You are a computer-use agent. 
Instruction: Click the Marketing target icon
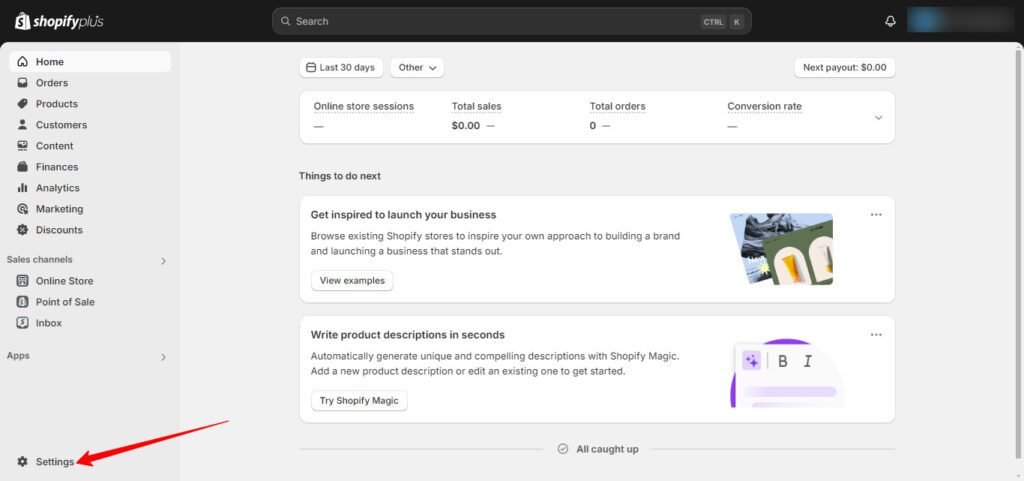[x=23, y=209]
